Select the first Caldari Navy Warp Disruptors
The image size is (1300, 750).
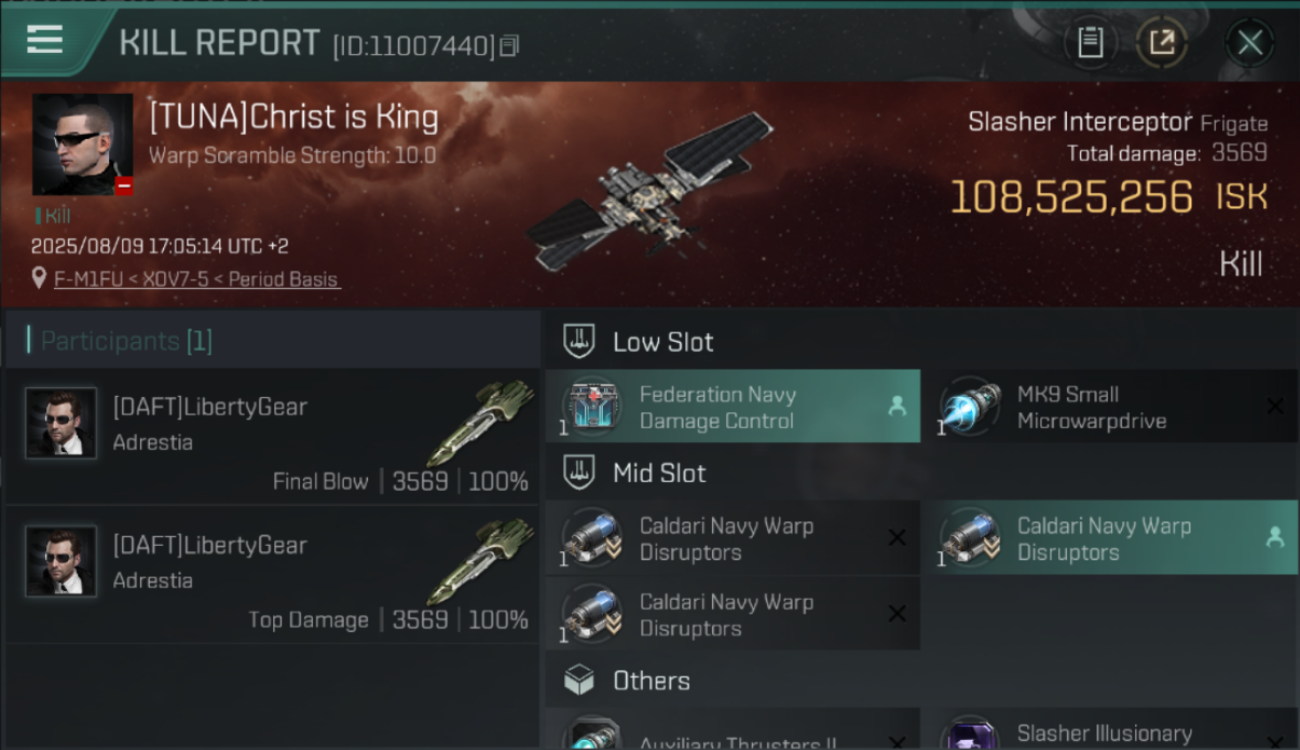733,538
